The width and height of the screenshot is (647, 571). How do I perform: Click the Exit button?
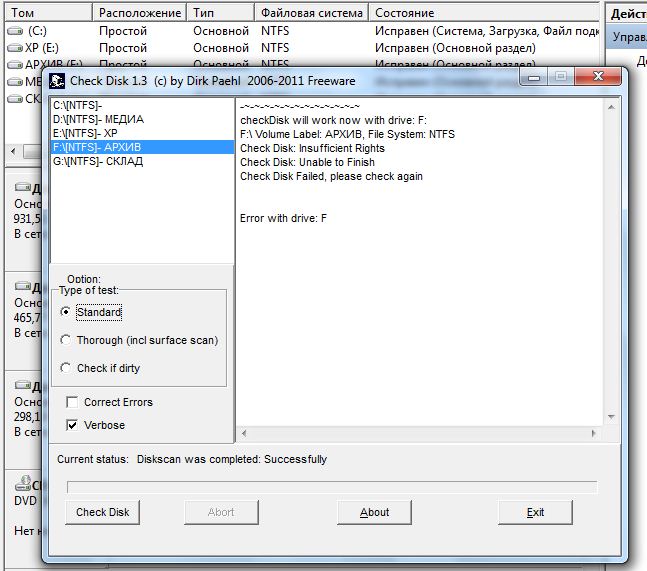click(535, 512)
